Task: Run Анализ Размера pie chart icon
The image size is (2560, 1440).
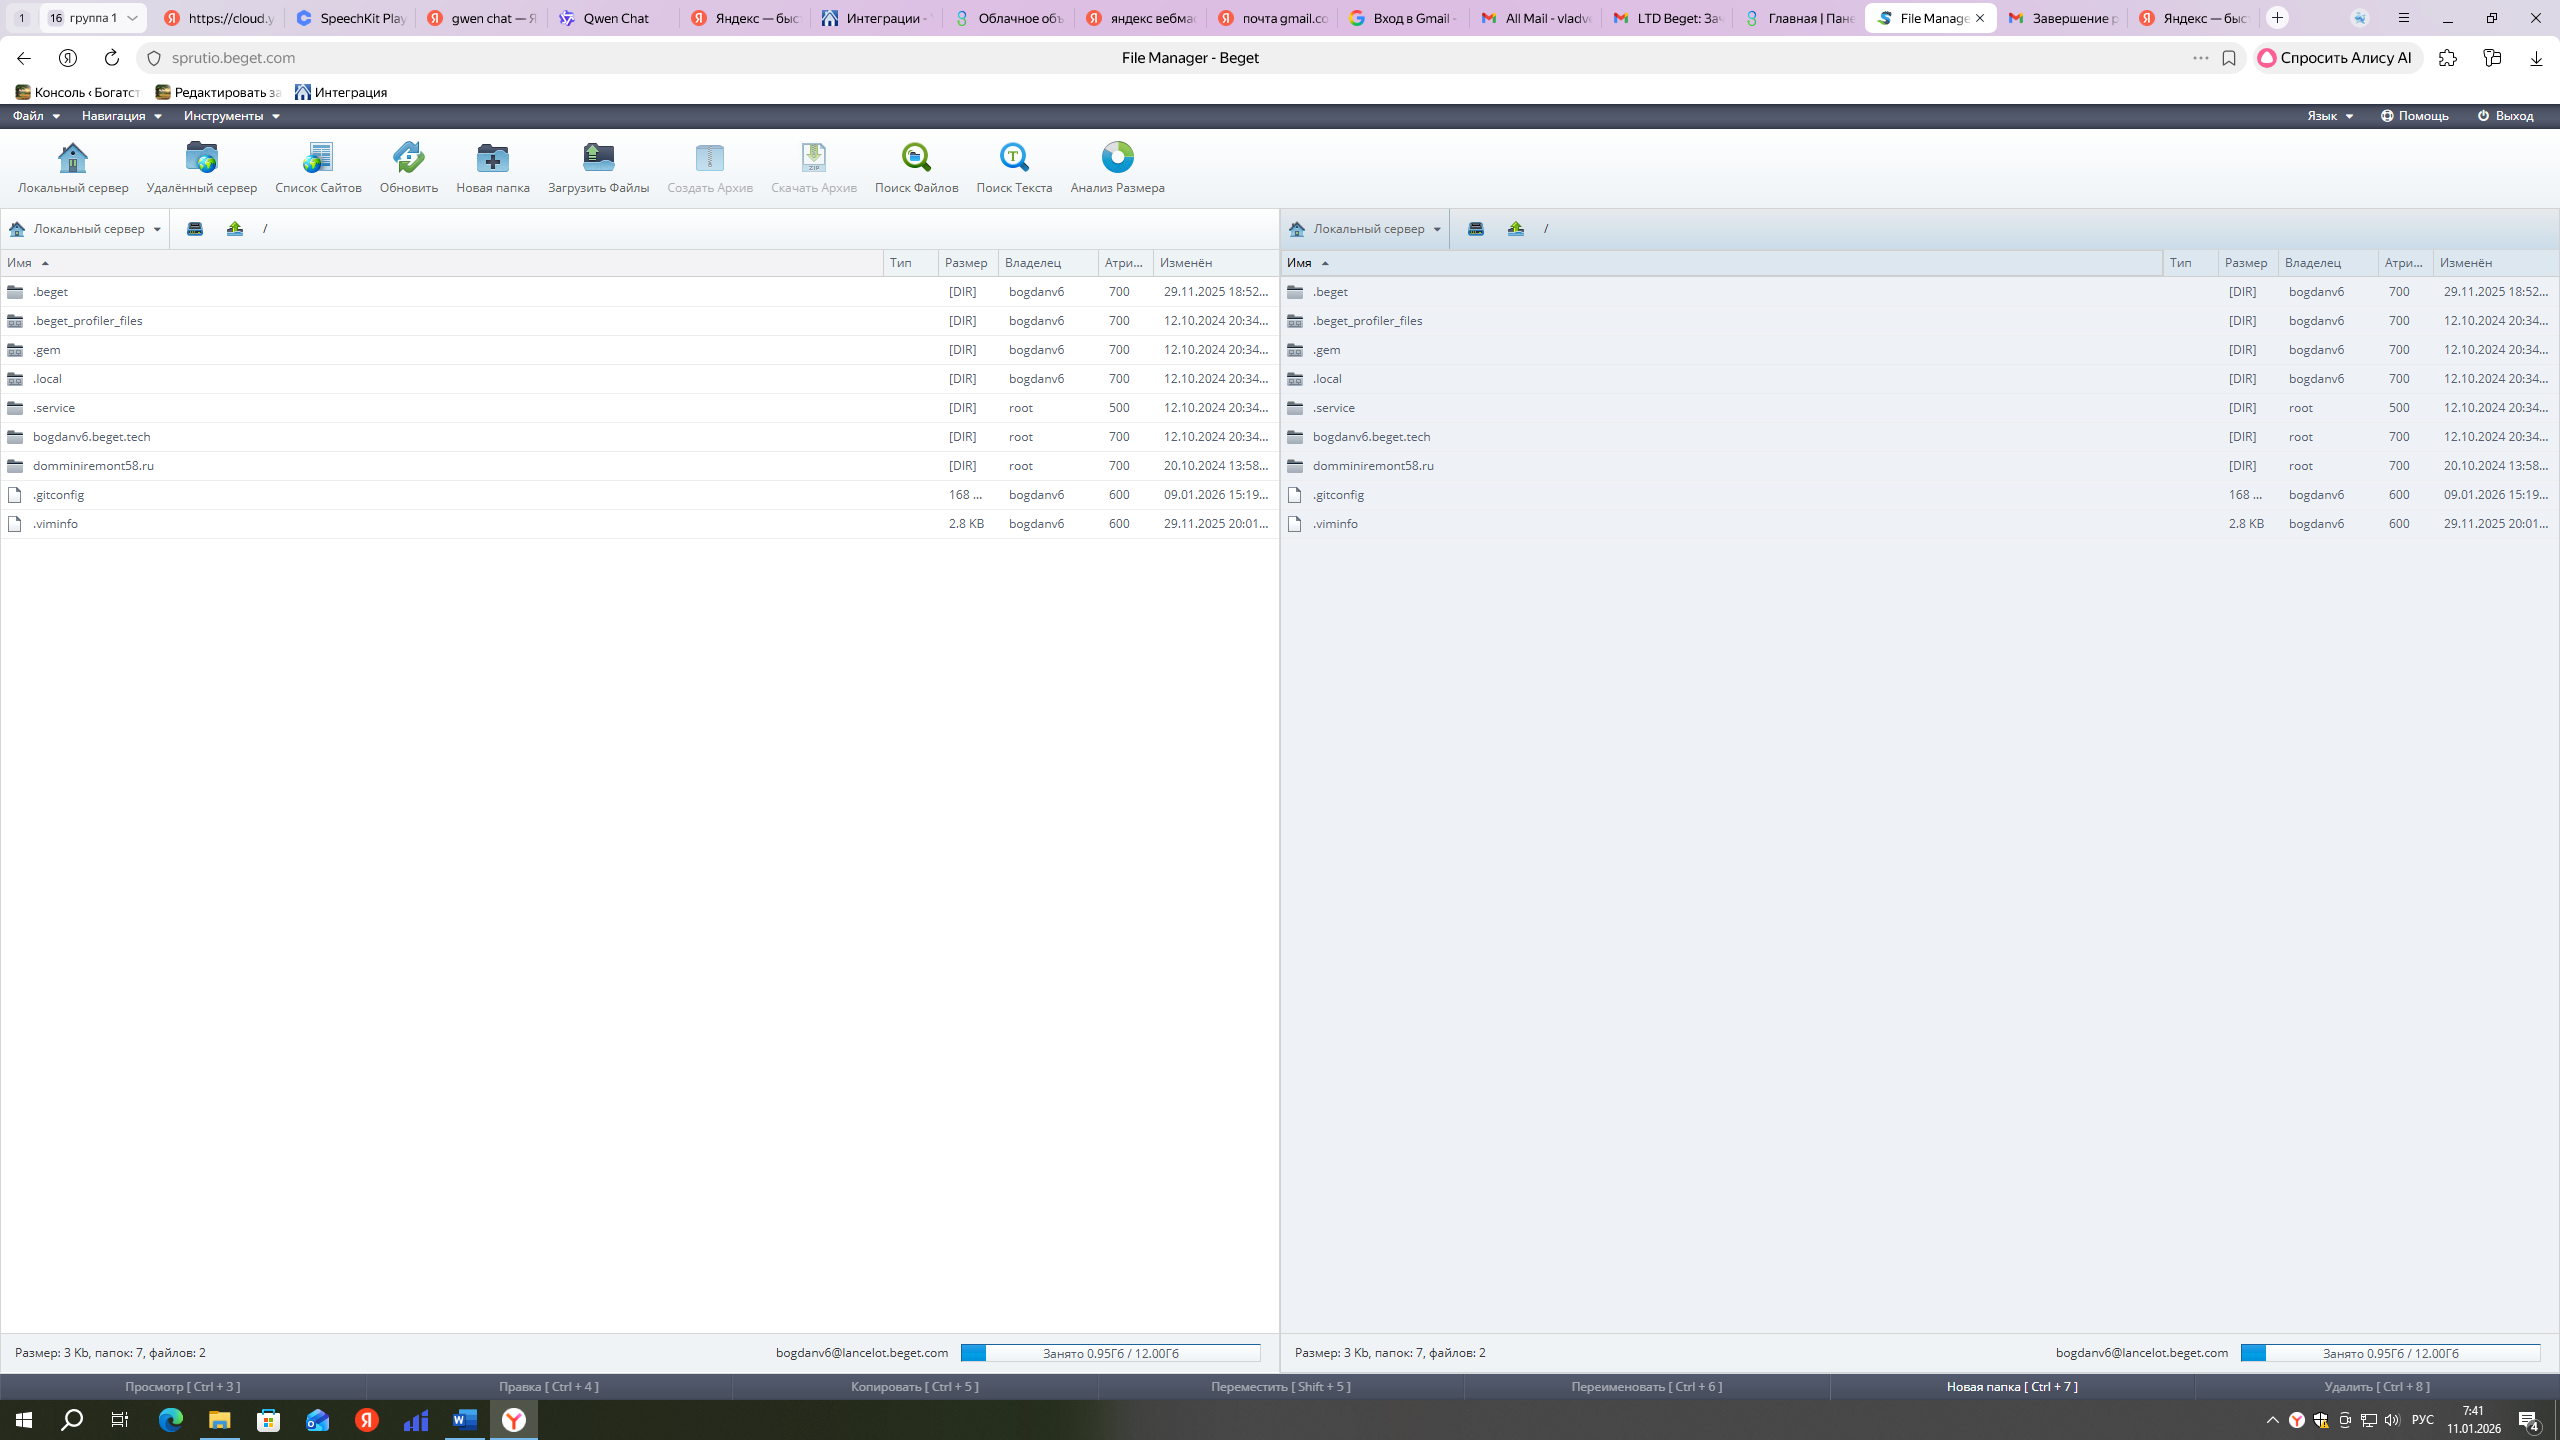Action: click(1117, 158)
